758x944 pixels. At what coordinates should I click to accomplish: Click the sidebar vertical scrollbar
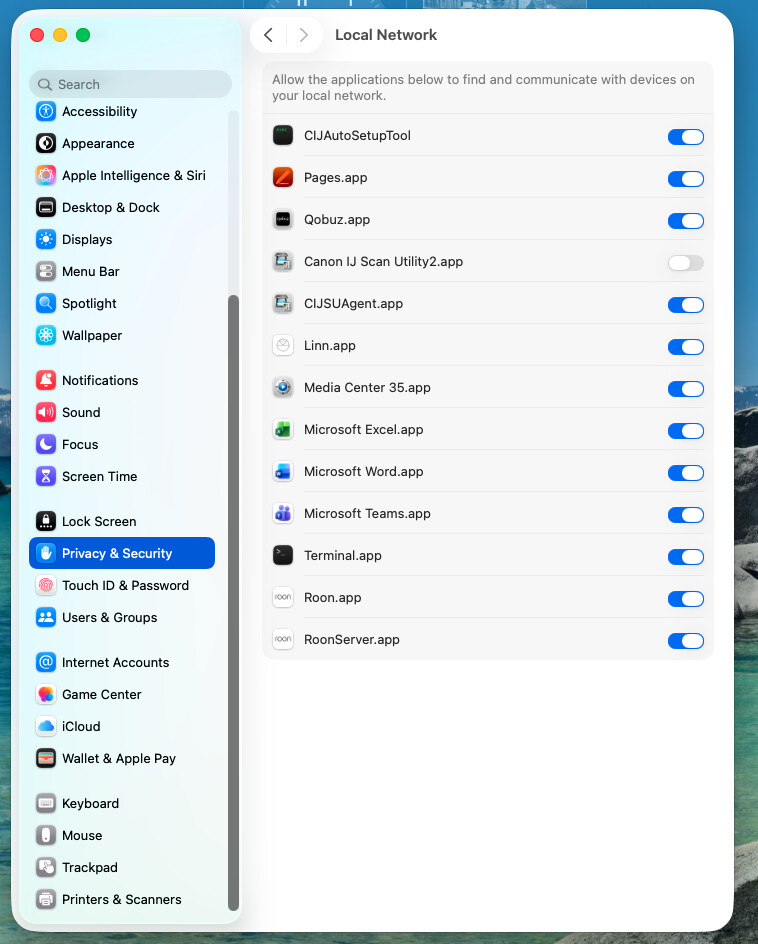click(x=234, y=602)
